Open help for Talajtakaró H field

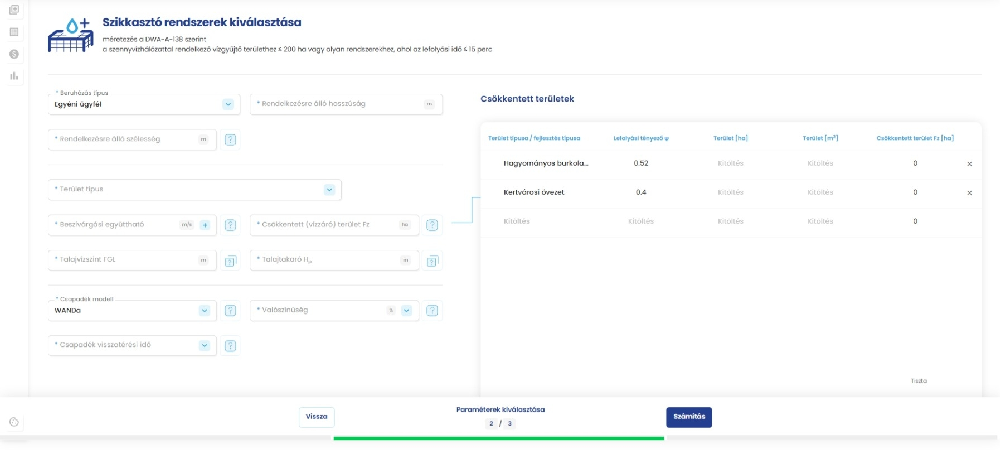432,260
